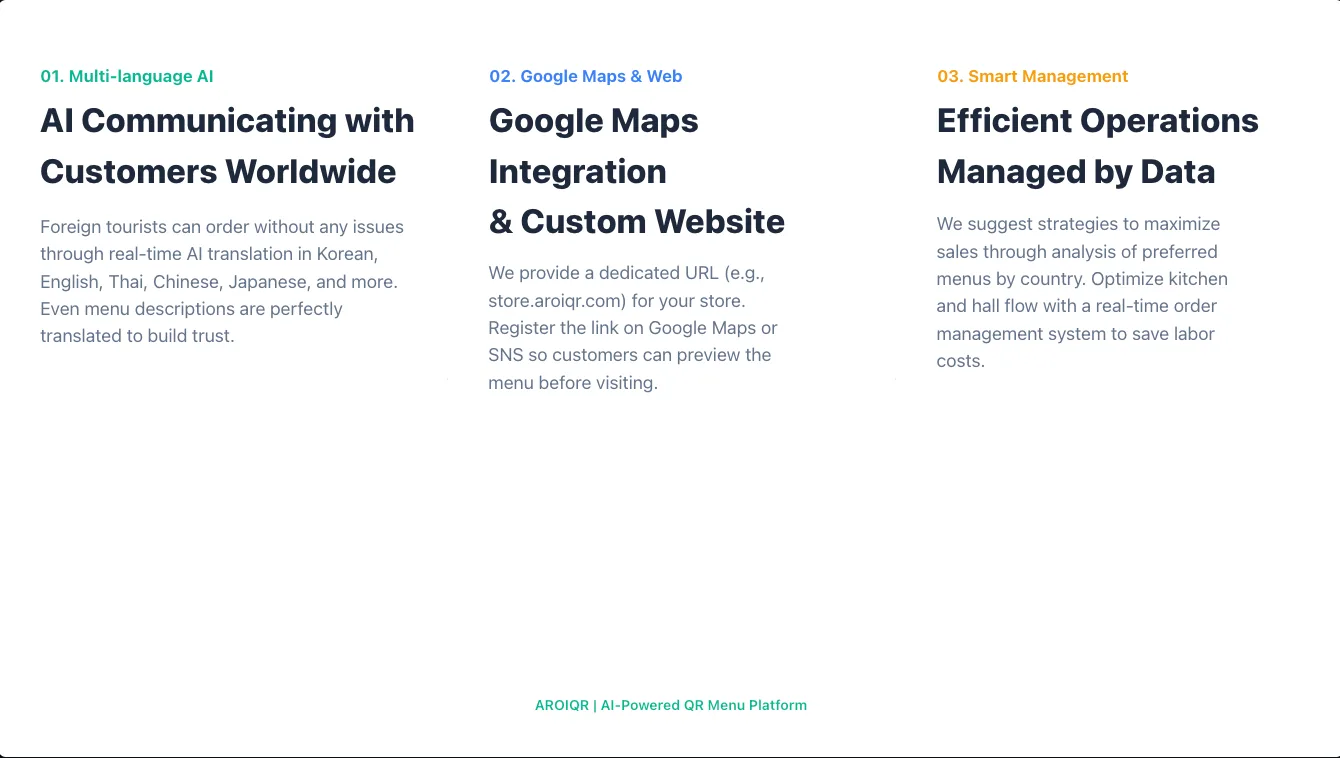Click the footer "AROIQR | AI-Powered QR Menu Platform"
1340x758 pixels.
point(670,705)
